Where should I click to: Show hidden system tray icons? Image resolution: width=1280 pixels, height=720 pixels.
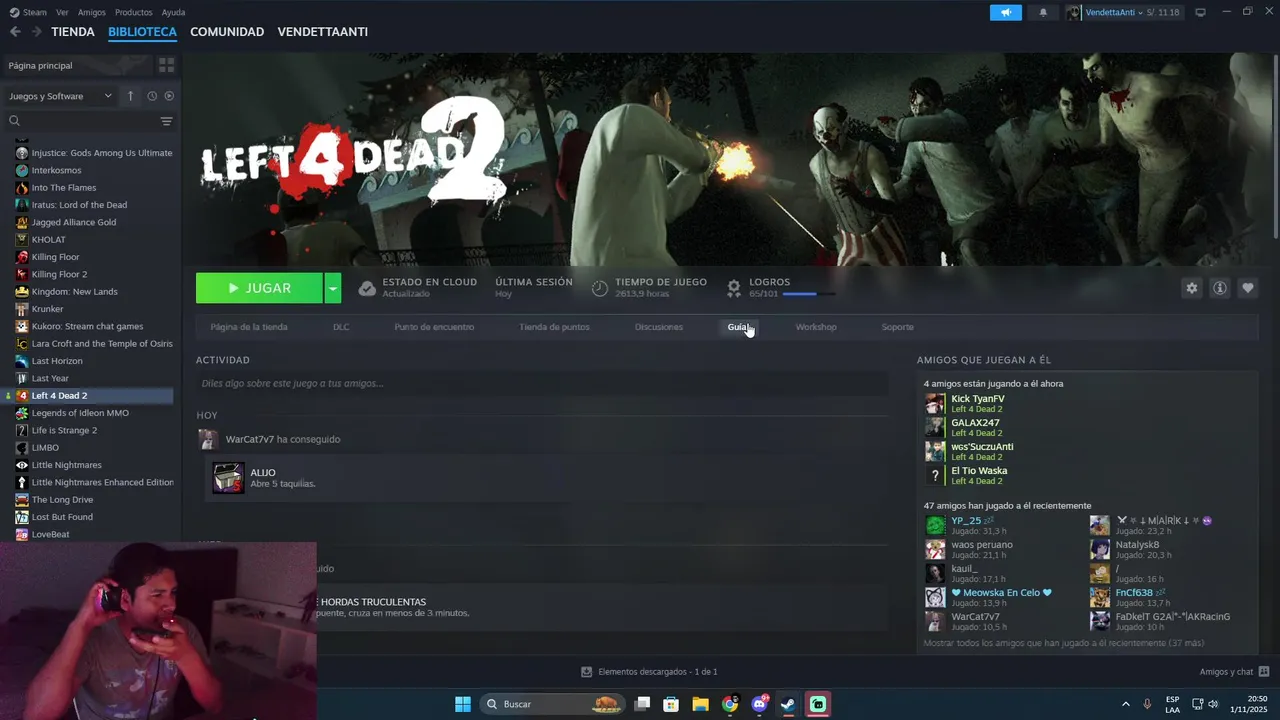tap(1125, 704)
